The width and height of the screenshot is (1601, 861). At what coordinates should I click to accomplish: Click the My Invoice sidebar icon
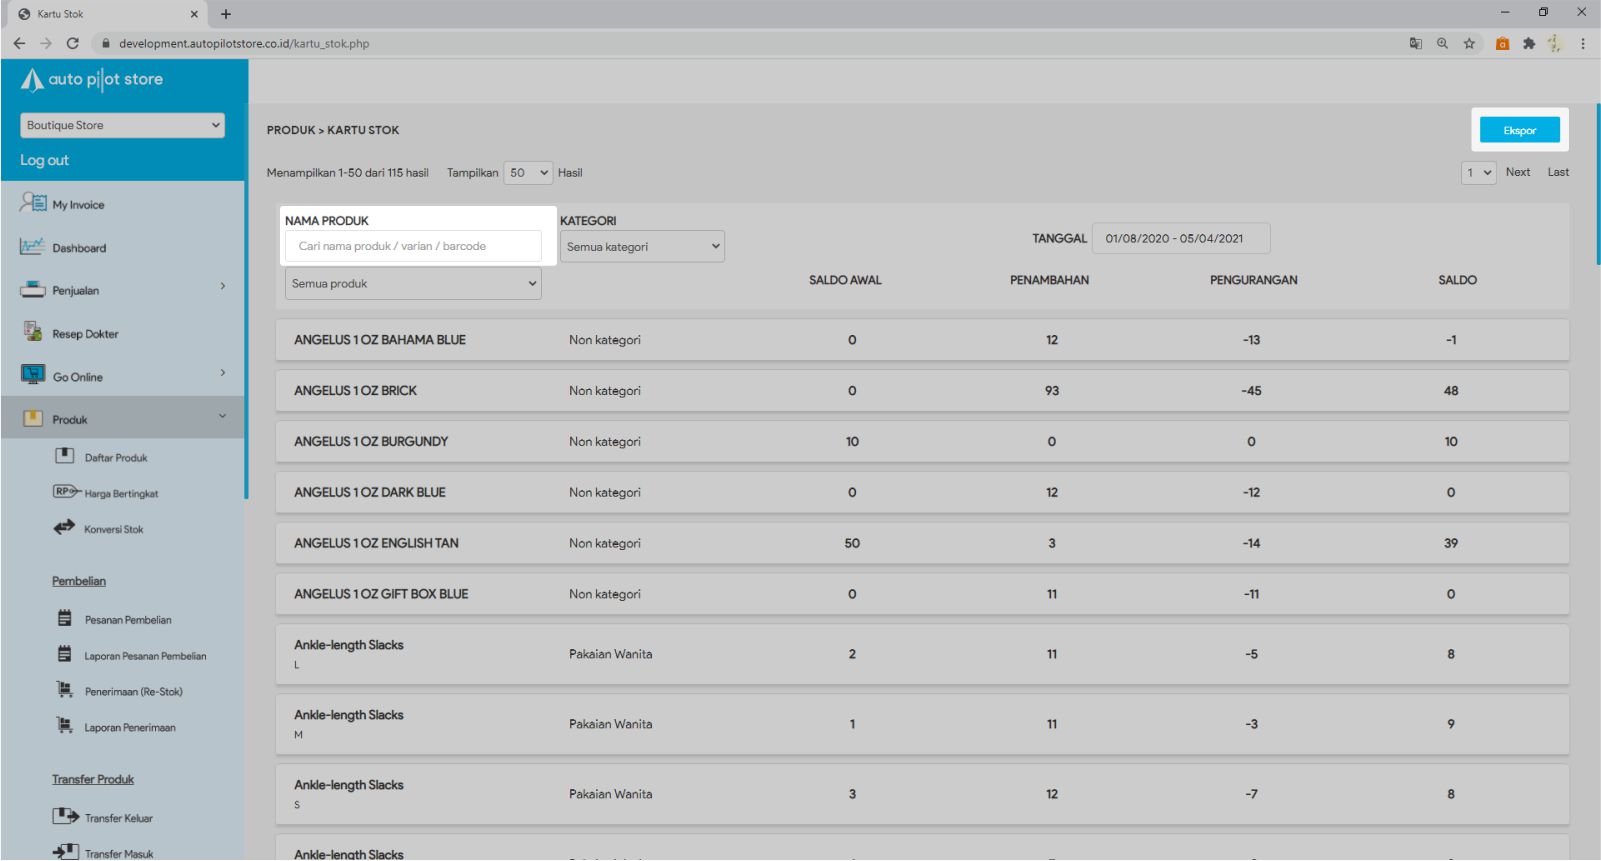(33, 203)
